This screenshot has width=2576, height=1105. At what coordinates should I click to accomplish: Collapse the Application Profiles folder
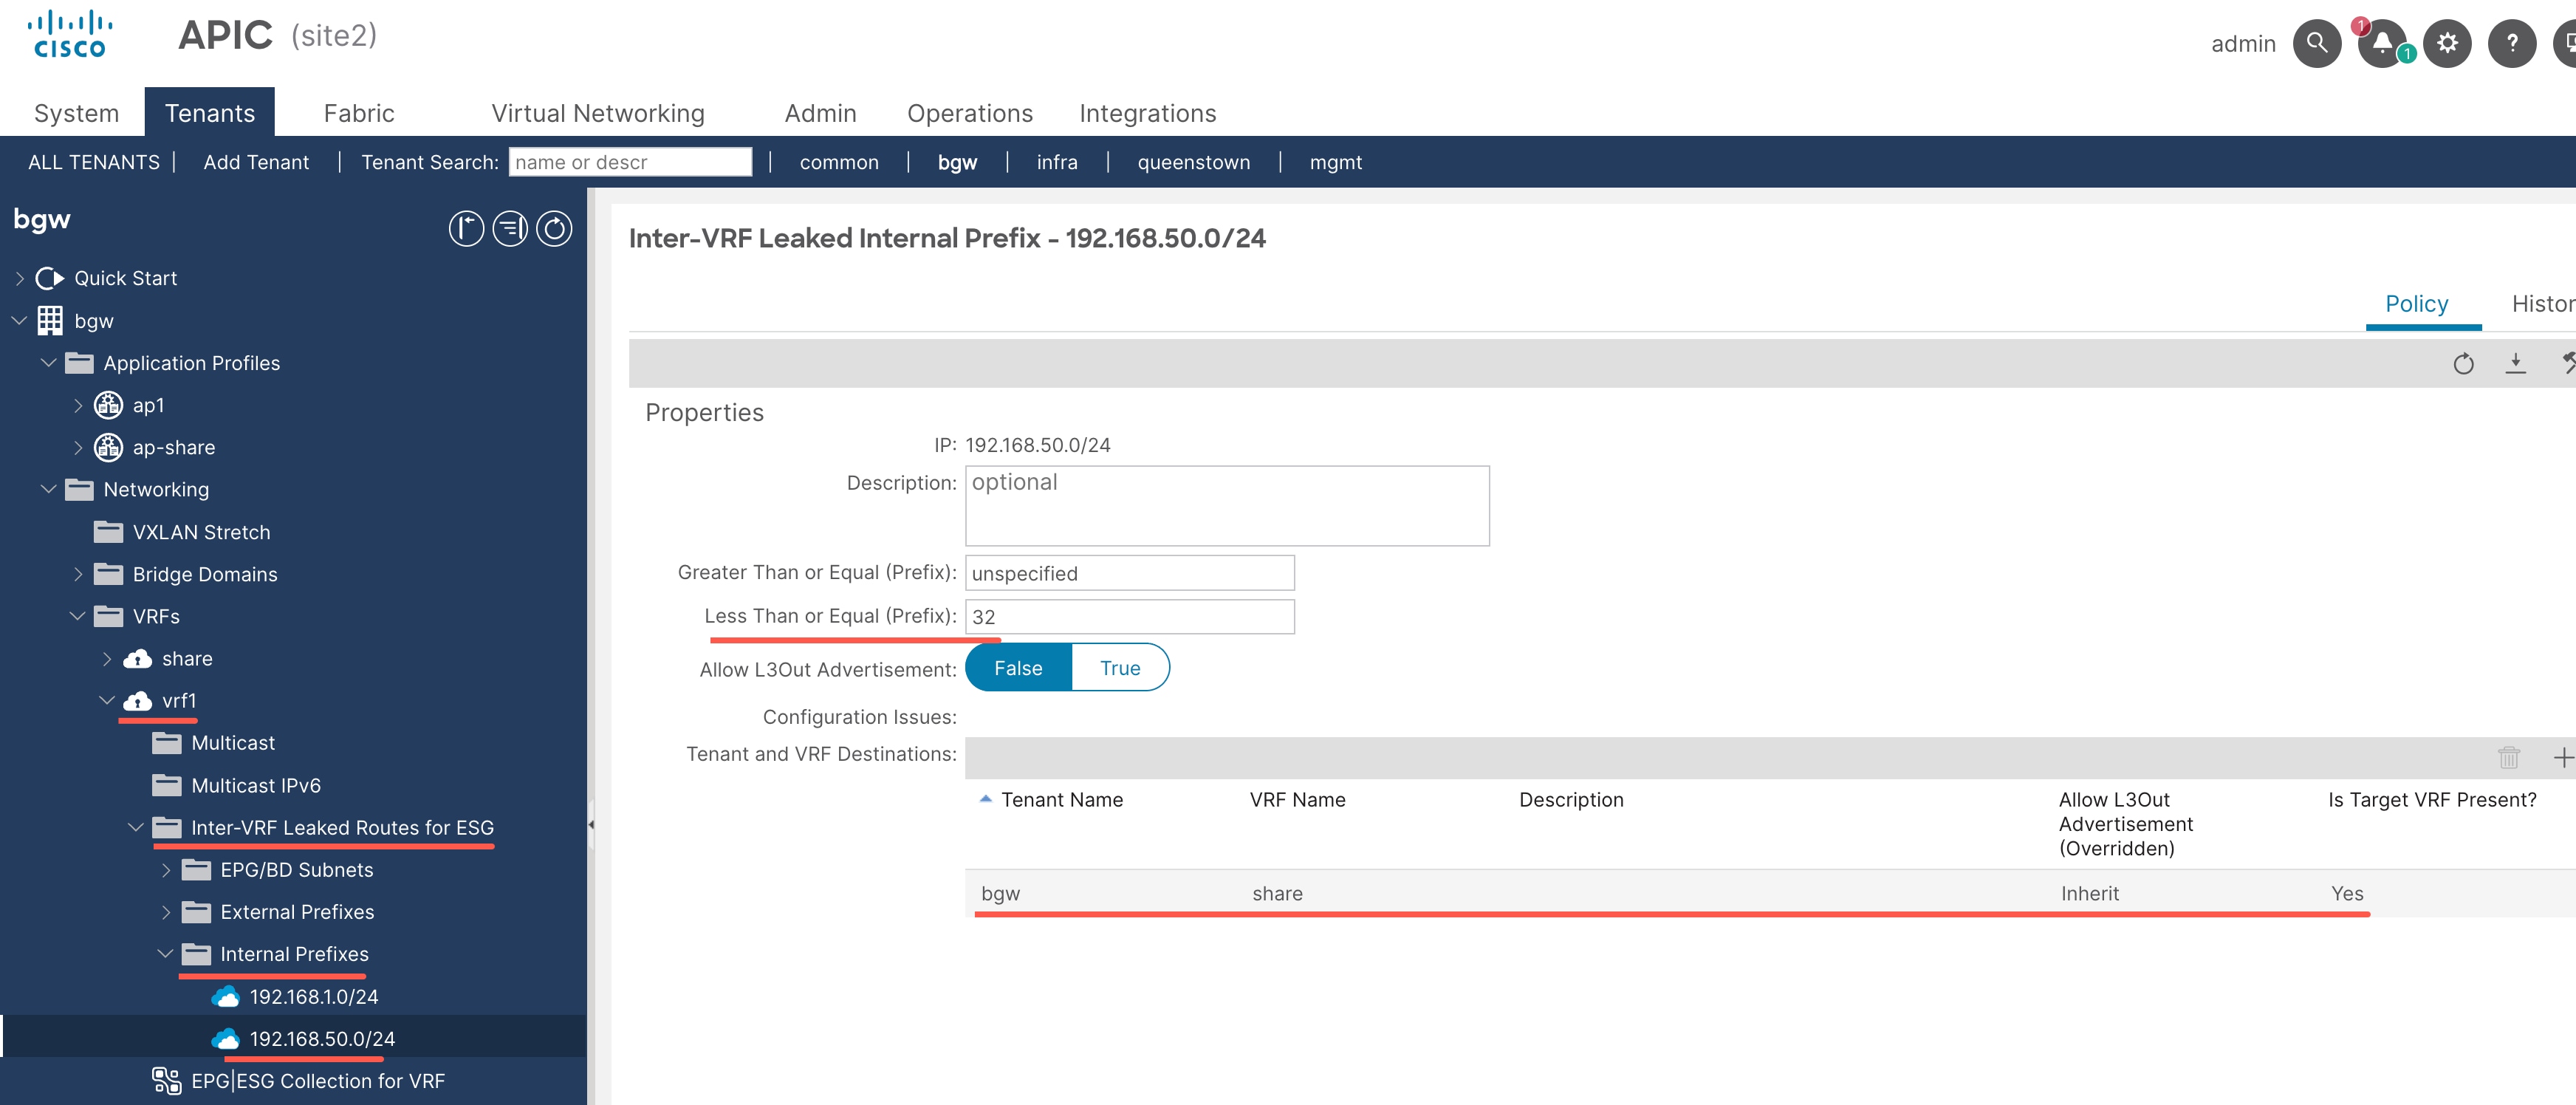click(48, 363)
